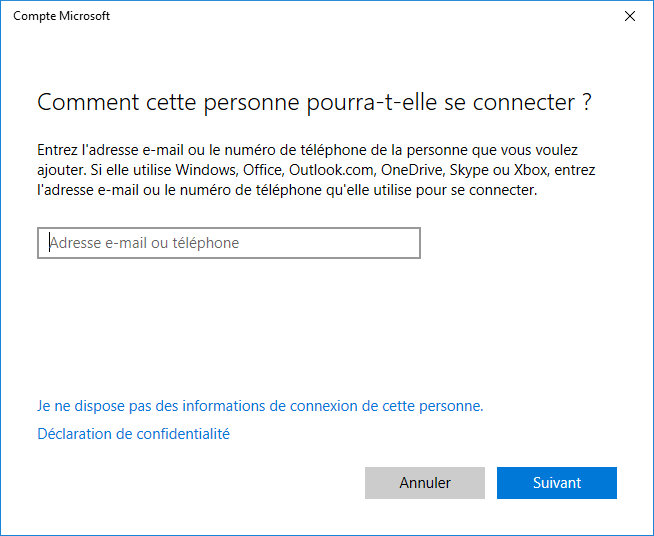Viewport: 654px width, 536px height.
Task: Click the Compte Microsoft title bar text
Action: tap(61, 16)
